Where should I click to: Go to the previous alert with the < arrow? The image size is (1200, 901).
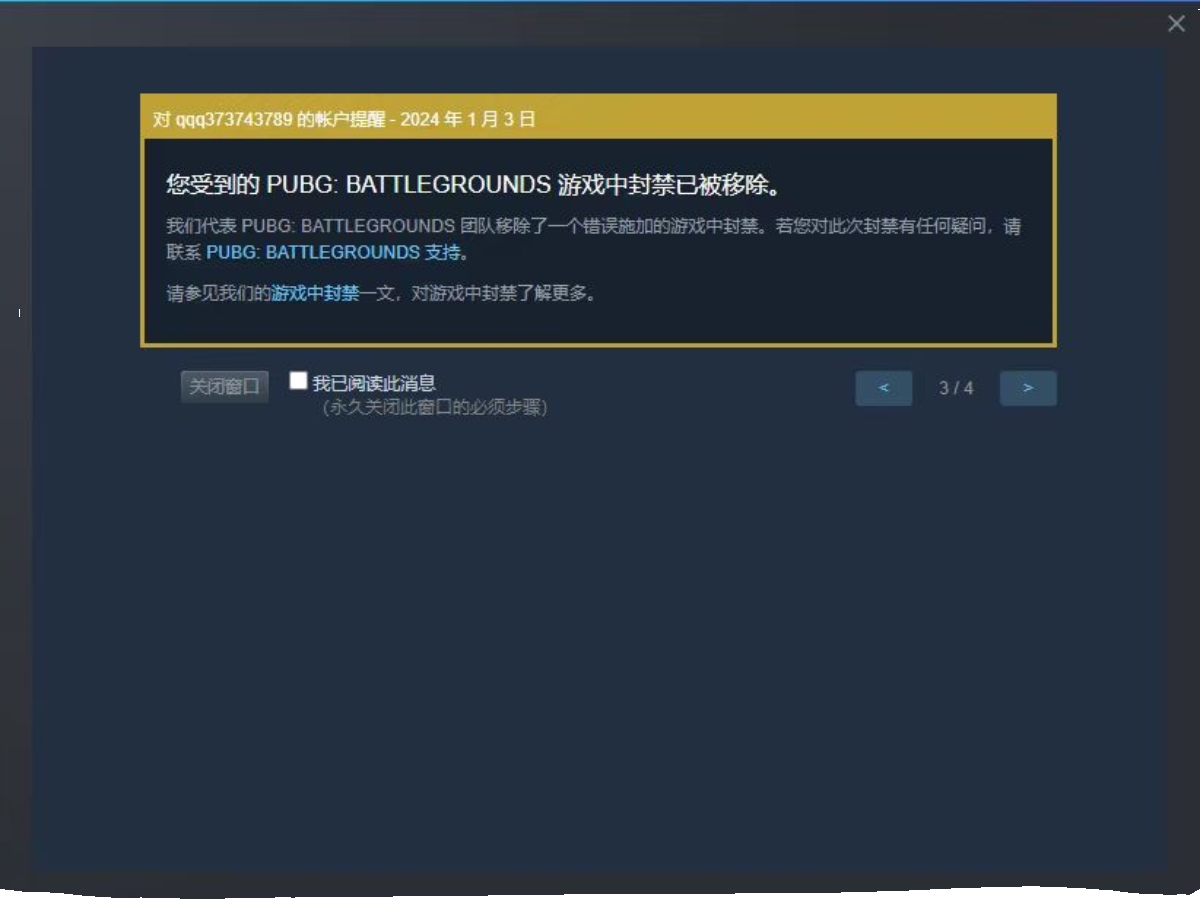pos(883,388)
